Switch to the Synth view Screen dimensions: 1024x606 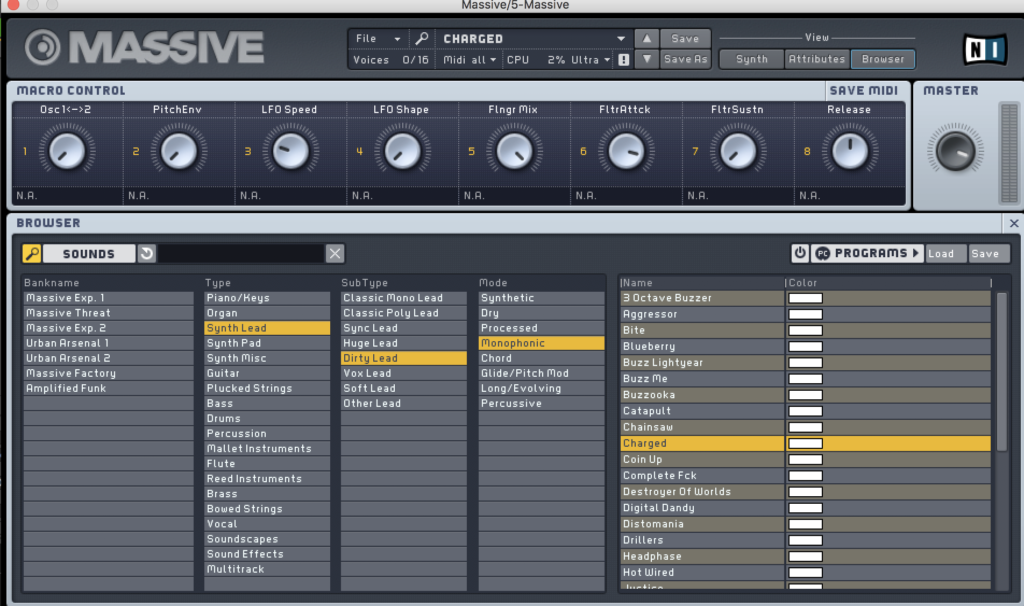(752, 59)
